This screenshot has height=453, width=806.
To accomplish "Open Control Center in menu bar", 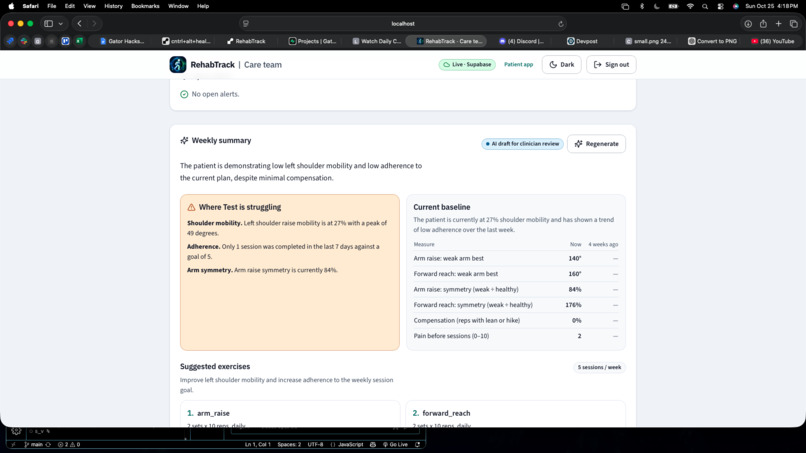I will tap(720, 6).
